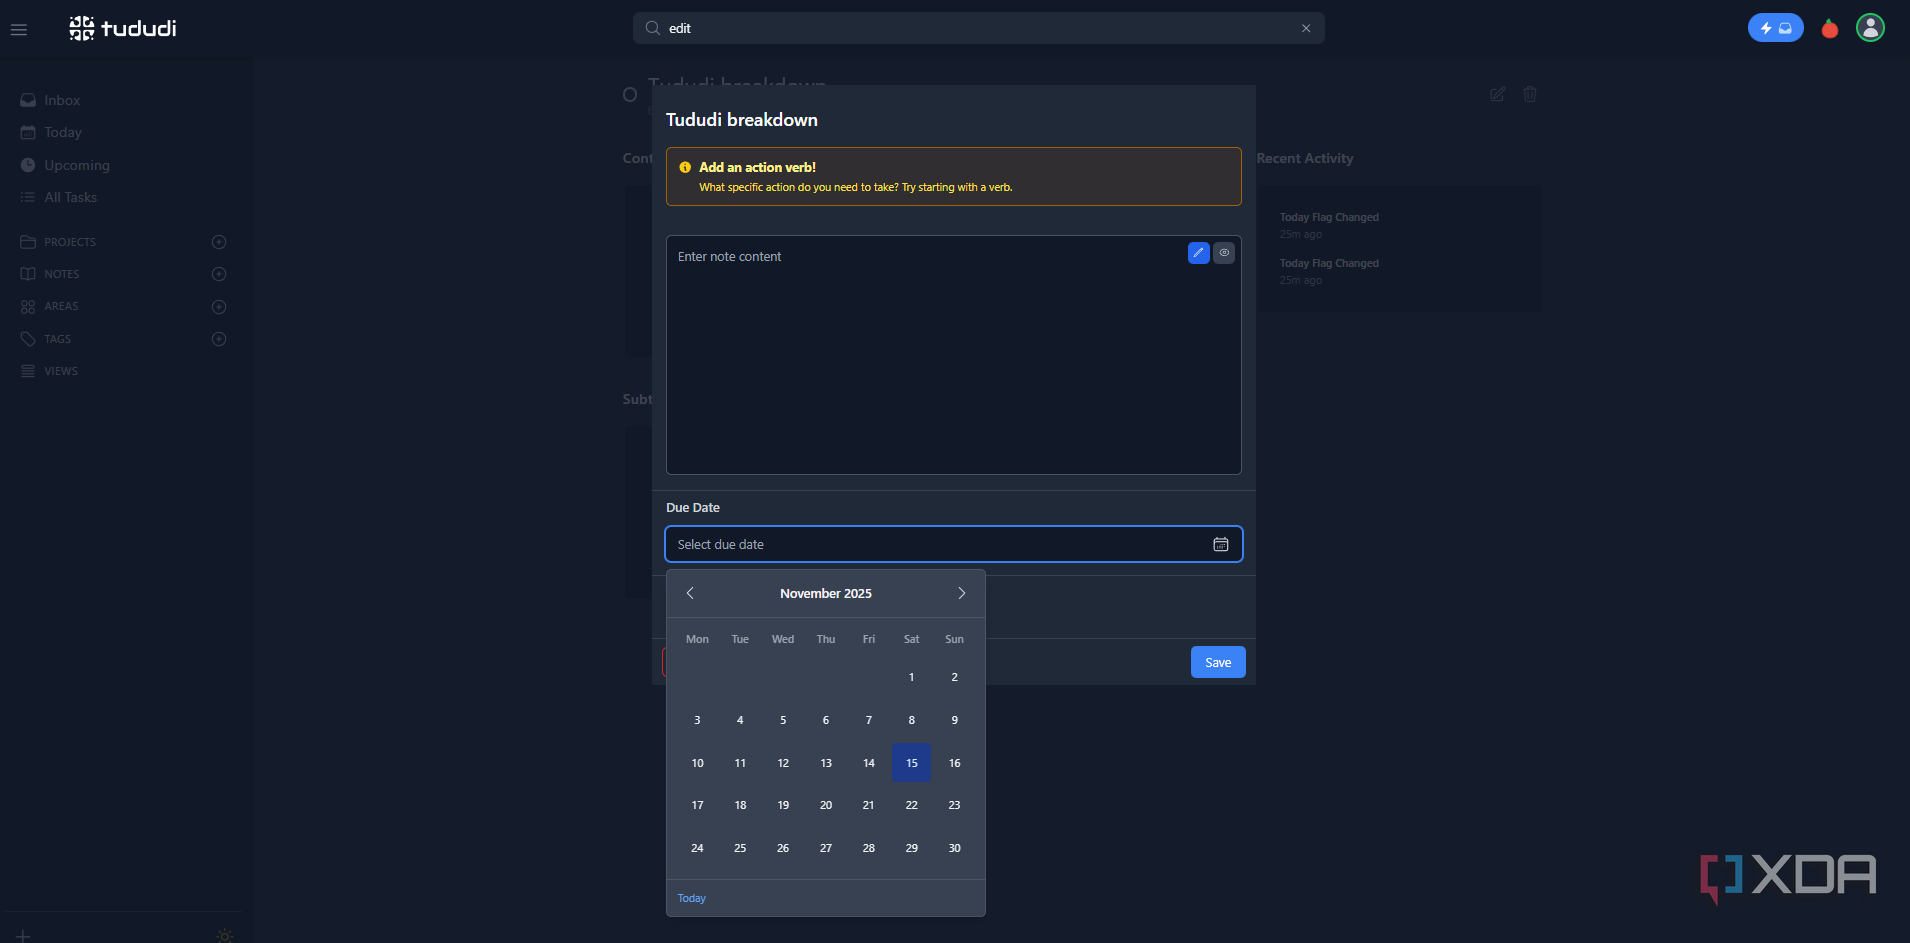Click the search box containing 'edit'

pyautogui.click(x=978, y=28)
